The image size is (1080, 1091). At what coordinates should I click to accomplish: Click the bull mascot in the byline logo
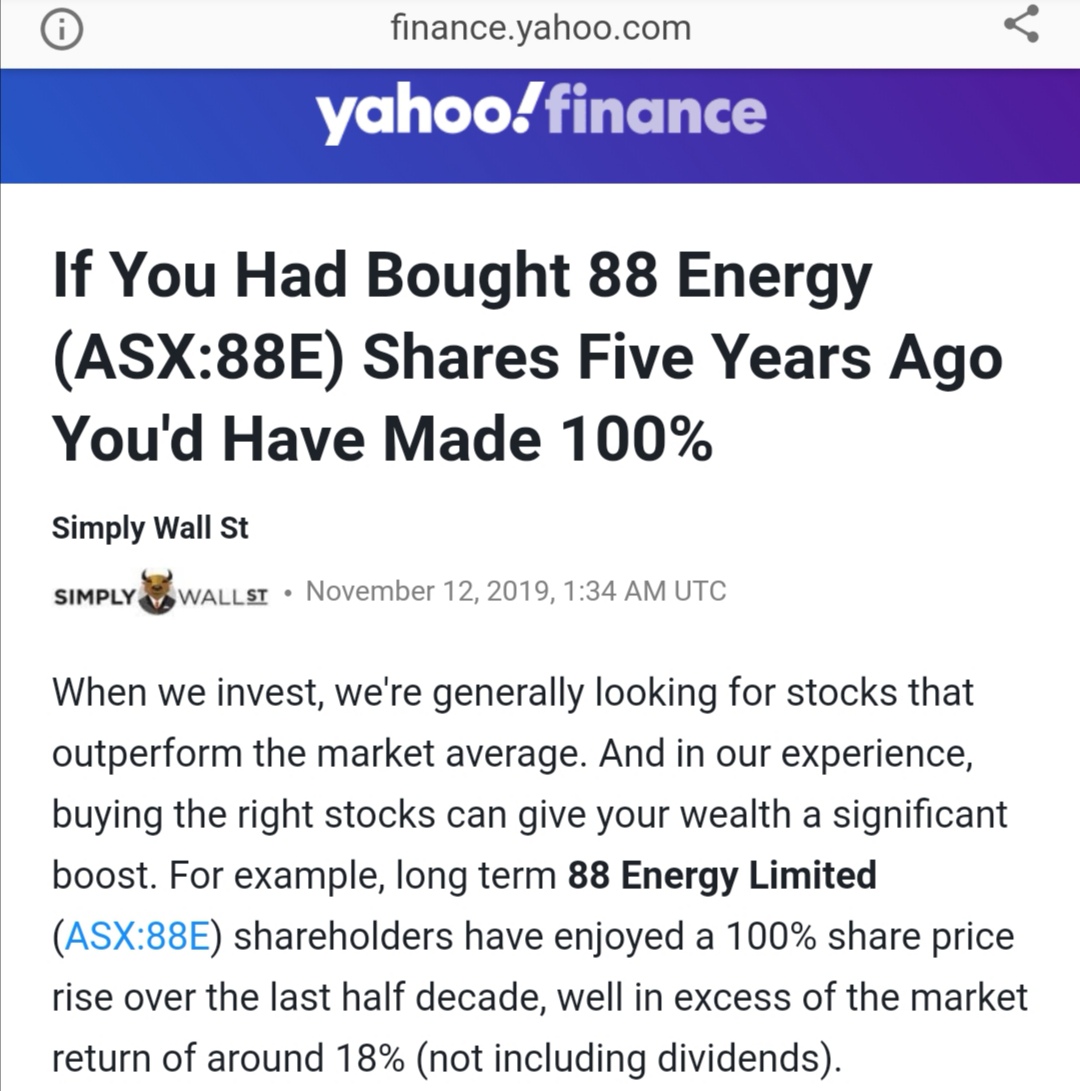point(156,592)
